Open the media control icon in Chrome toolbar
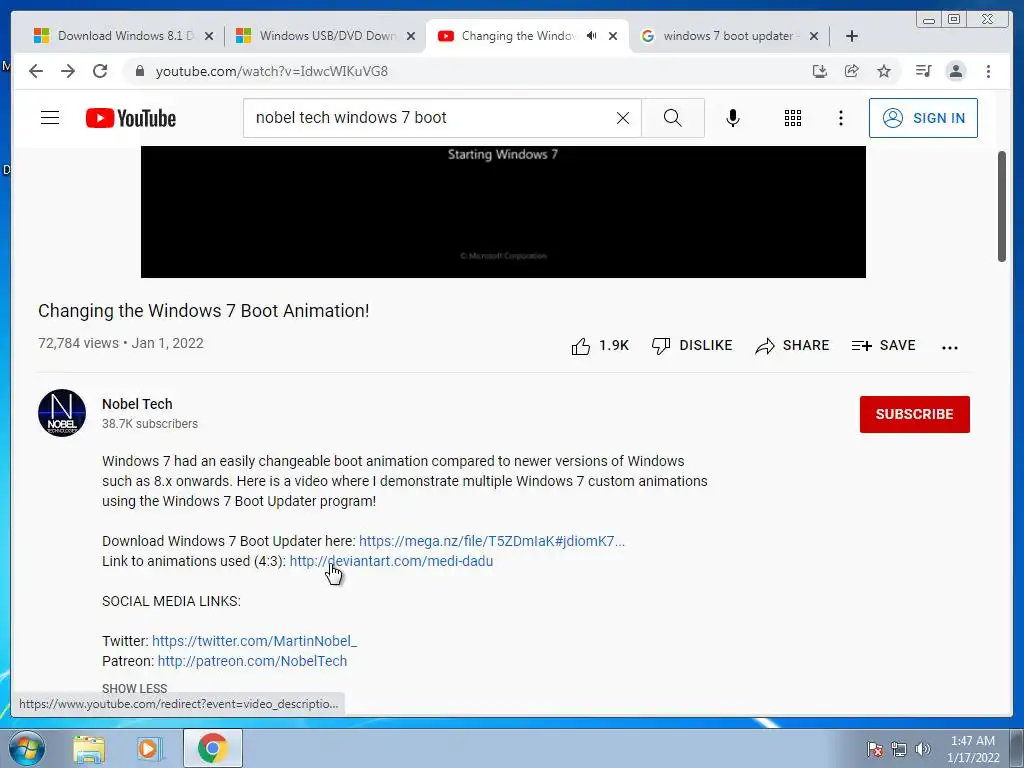 923,71
